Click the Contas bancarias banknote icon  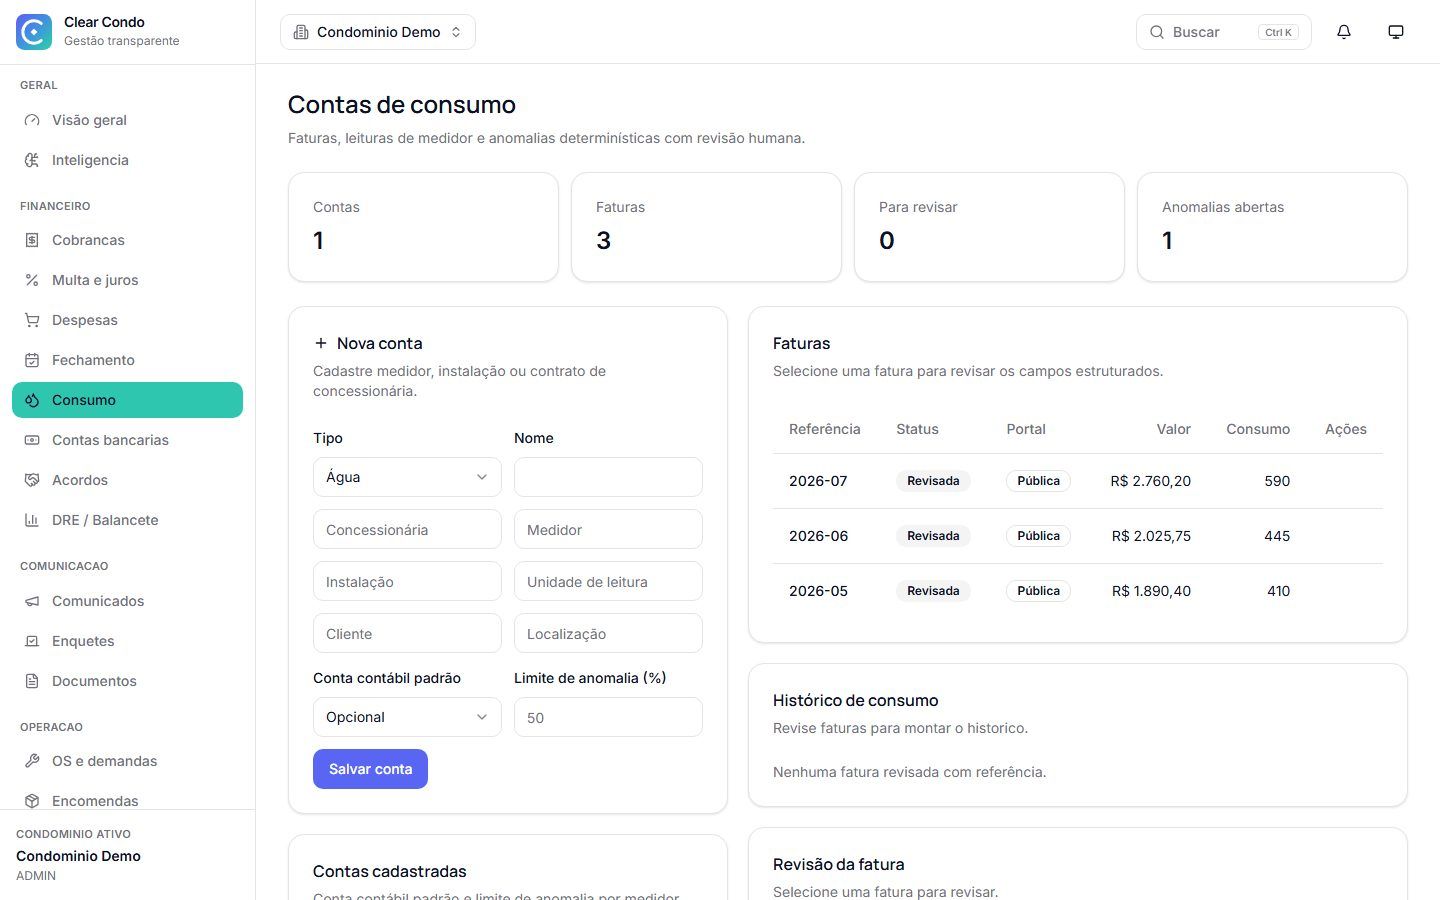[x=32, y=440]
